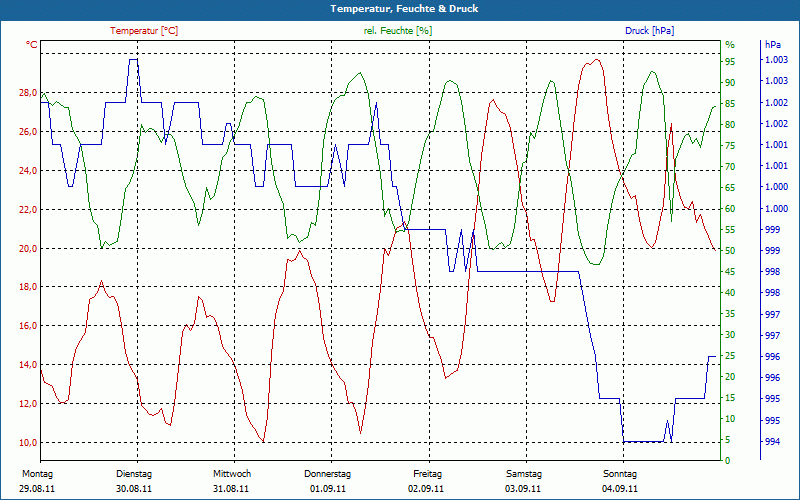Select the red 'Temperatur [°C]' legend label

[144, 31]
